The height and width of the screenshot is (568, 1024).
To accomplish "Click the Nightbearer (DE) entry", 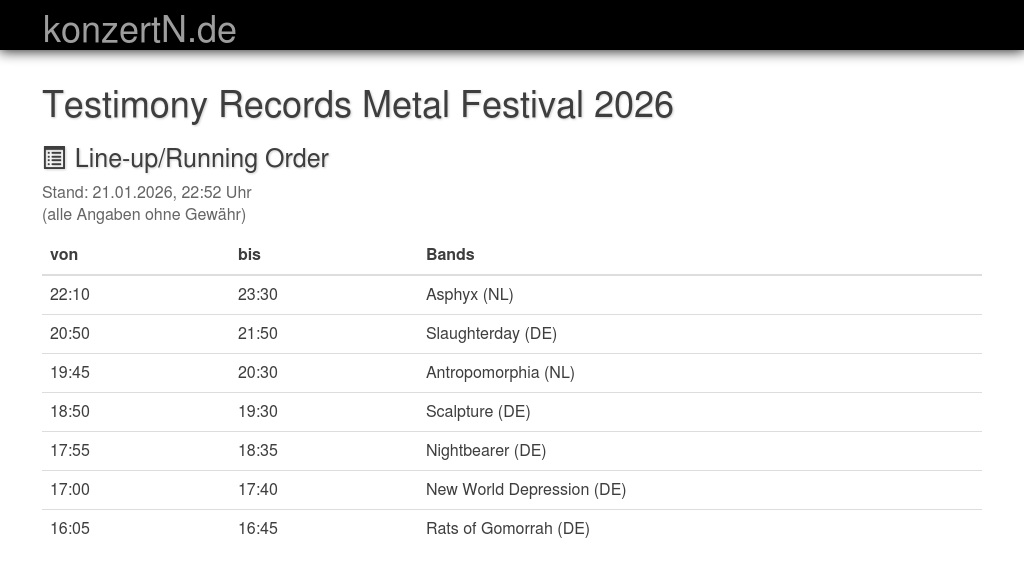I will click(x=486, y=450).
